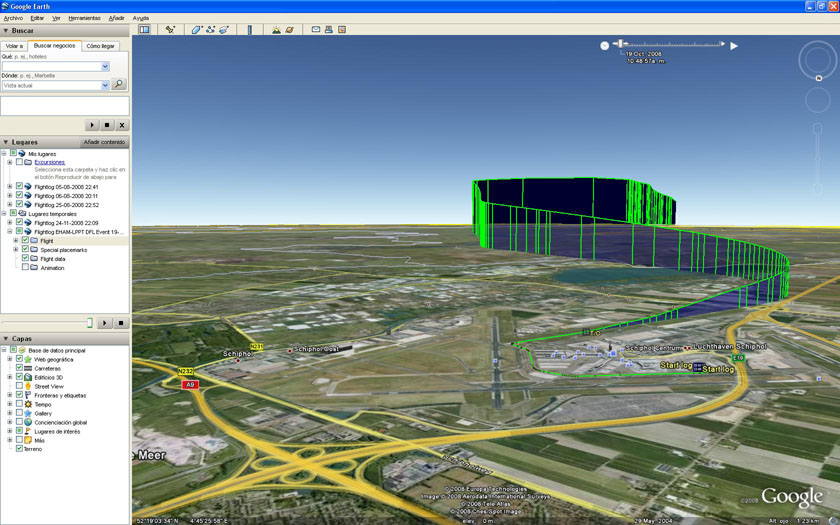Open the Herramientas menu
The height and width of the screenshot is (525, 840).
84,18
